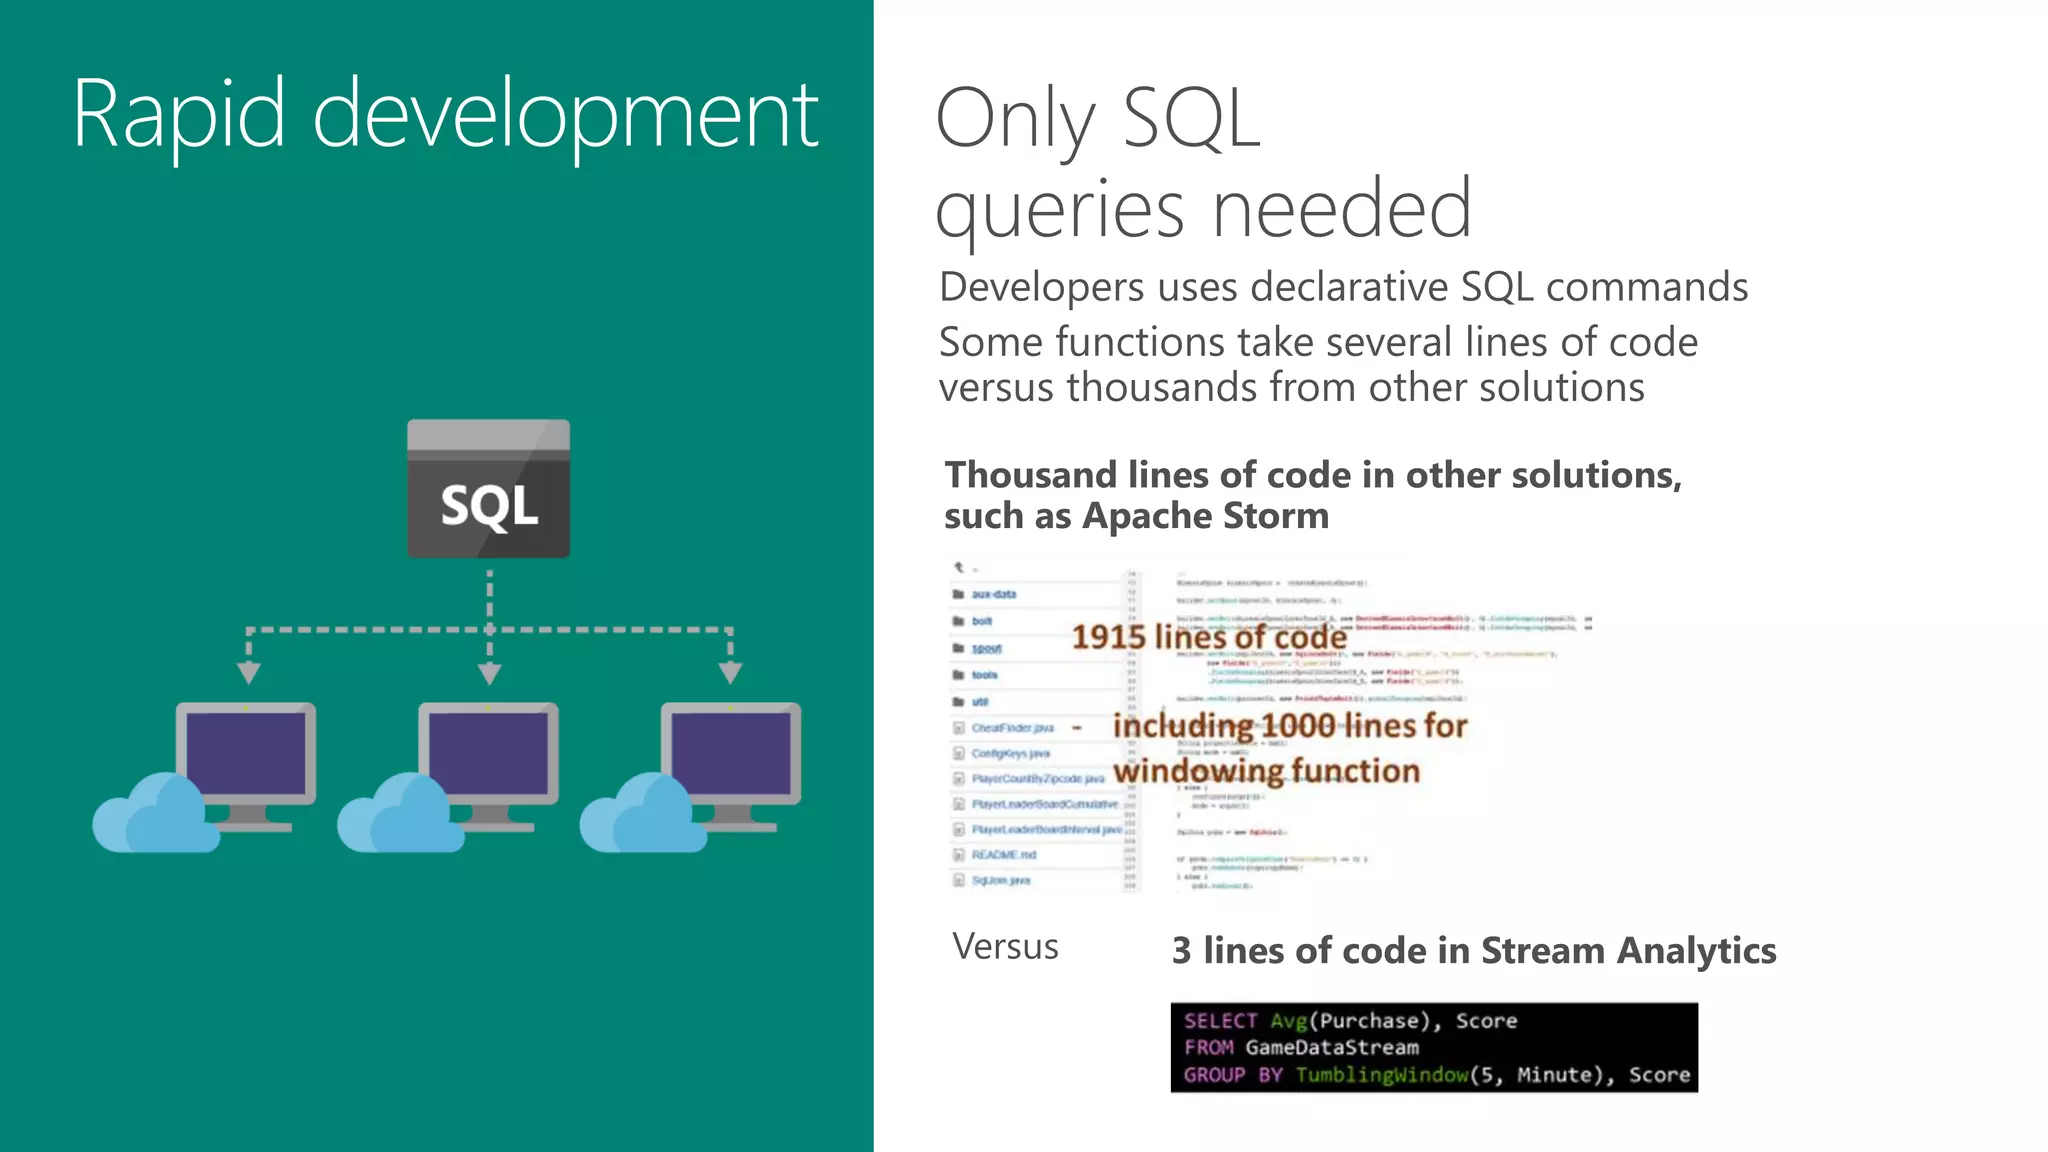Screen dimensions: 2048x1152
Task: Click the aux-data folder icon
Action: [x=958, y=594]
